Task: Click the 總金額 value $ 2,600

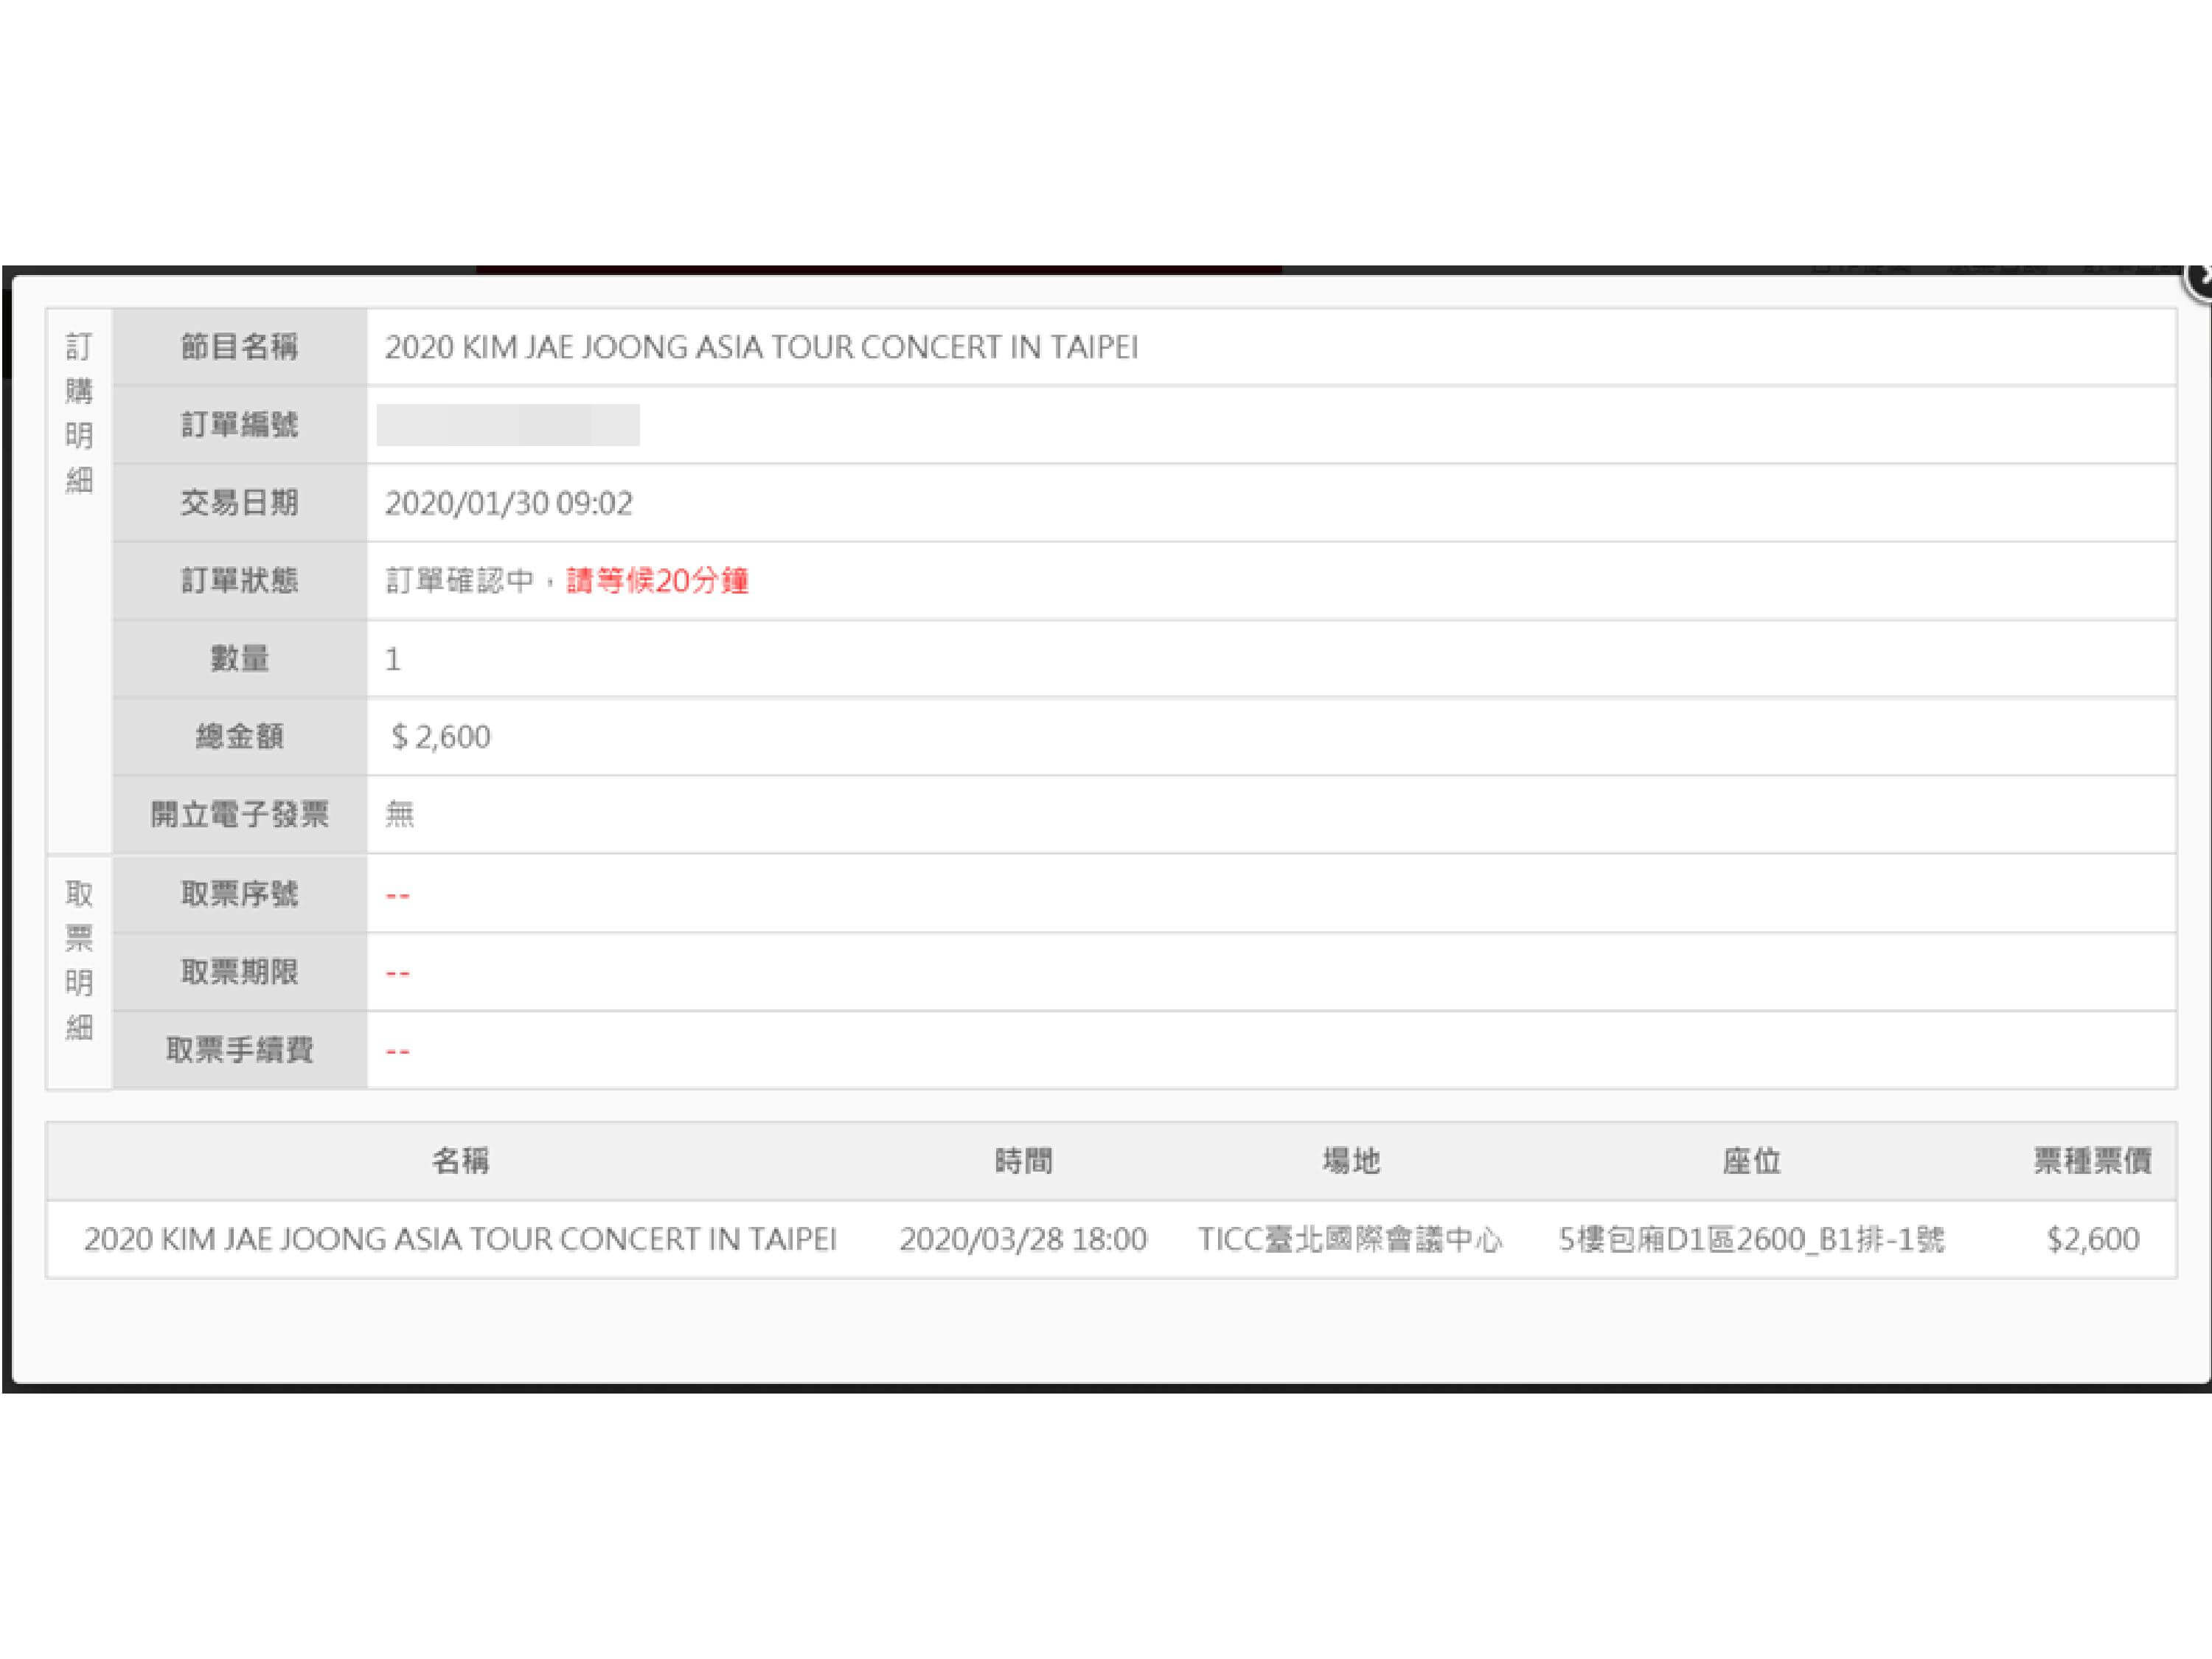Action: tap(440, 737)
